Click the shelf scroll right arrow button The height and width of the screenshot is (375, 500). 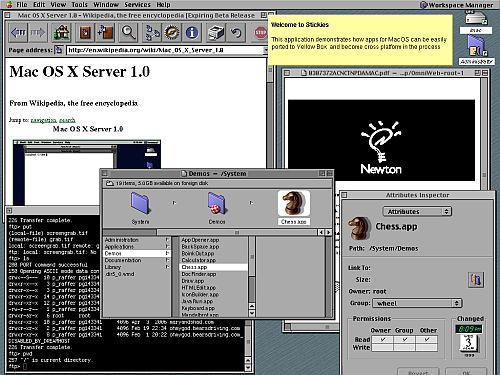pos(328,232)
